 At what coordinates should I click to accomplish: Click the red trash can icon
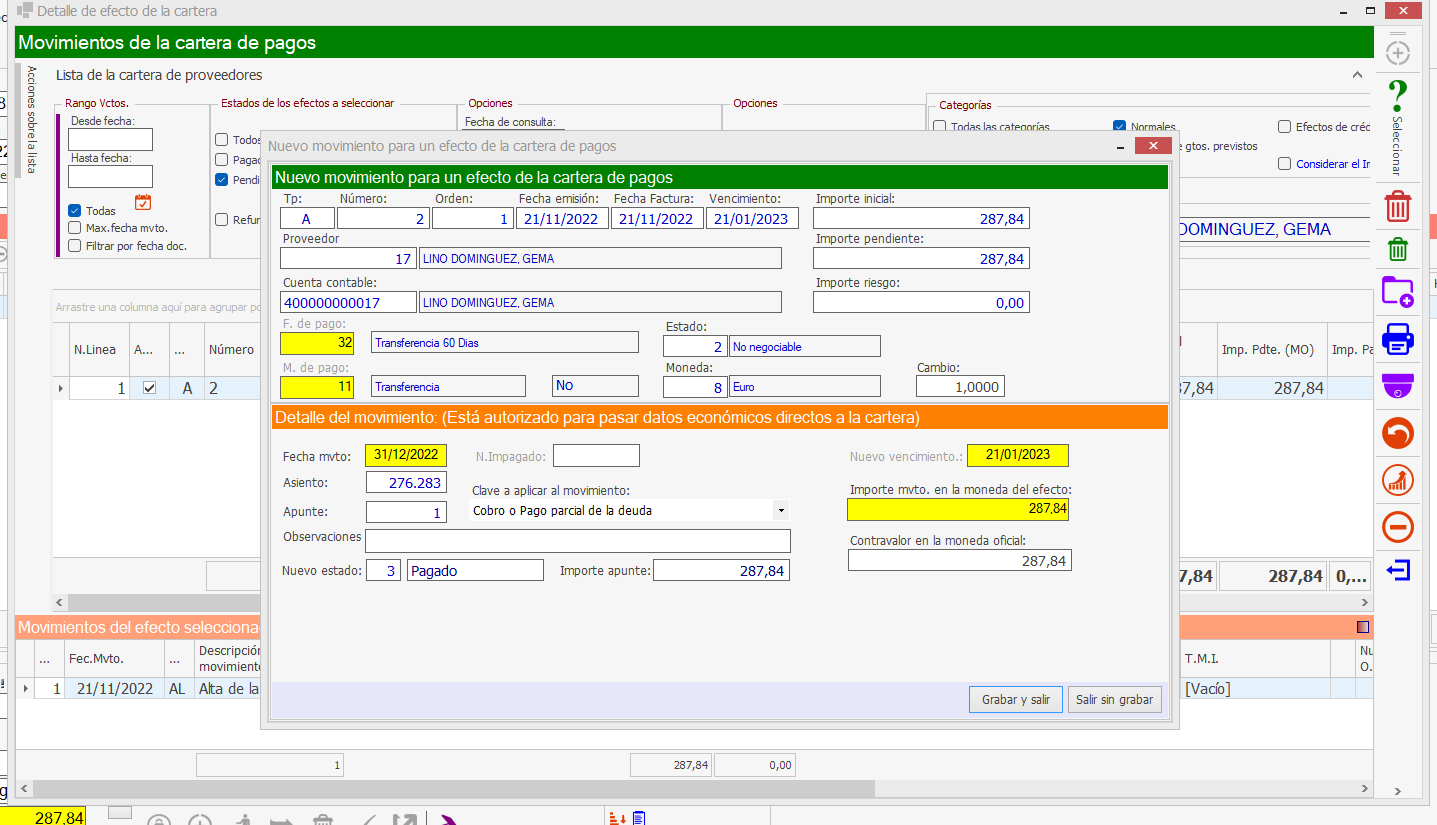[x=1397, y=208]
